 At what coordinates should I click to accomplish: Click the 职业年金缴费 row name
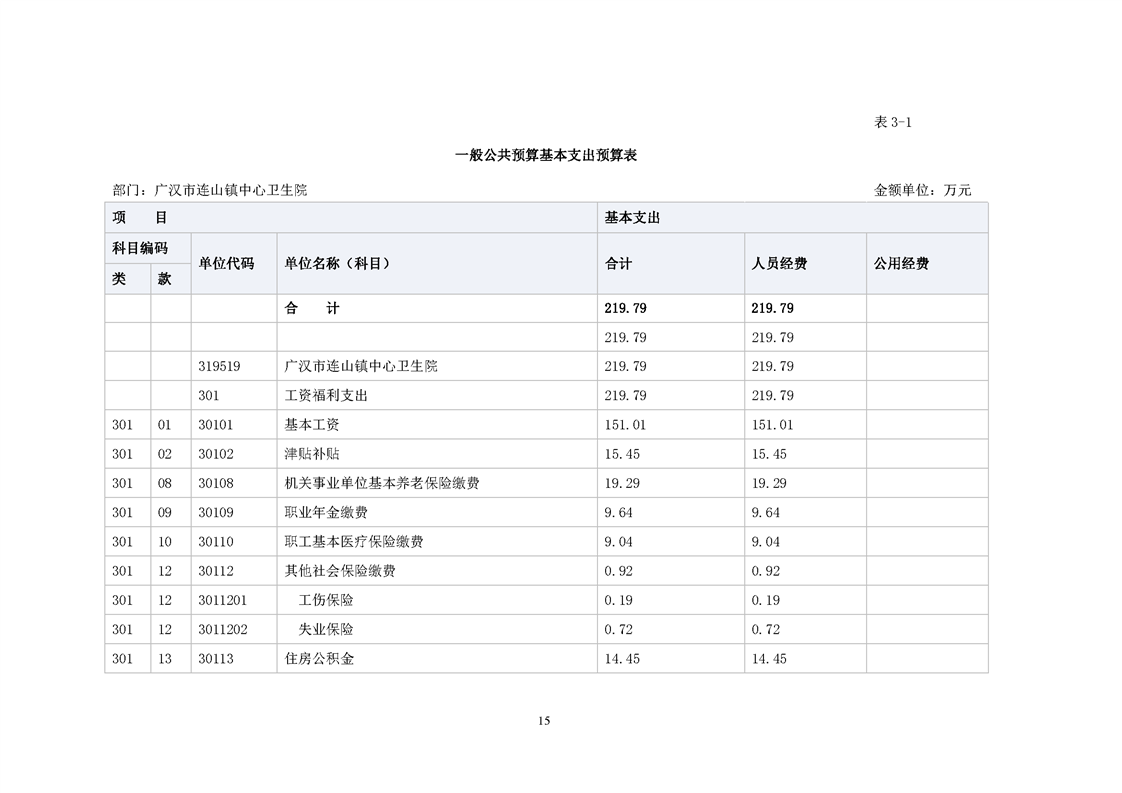(326, 513)
